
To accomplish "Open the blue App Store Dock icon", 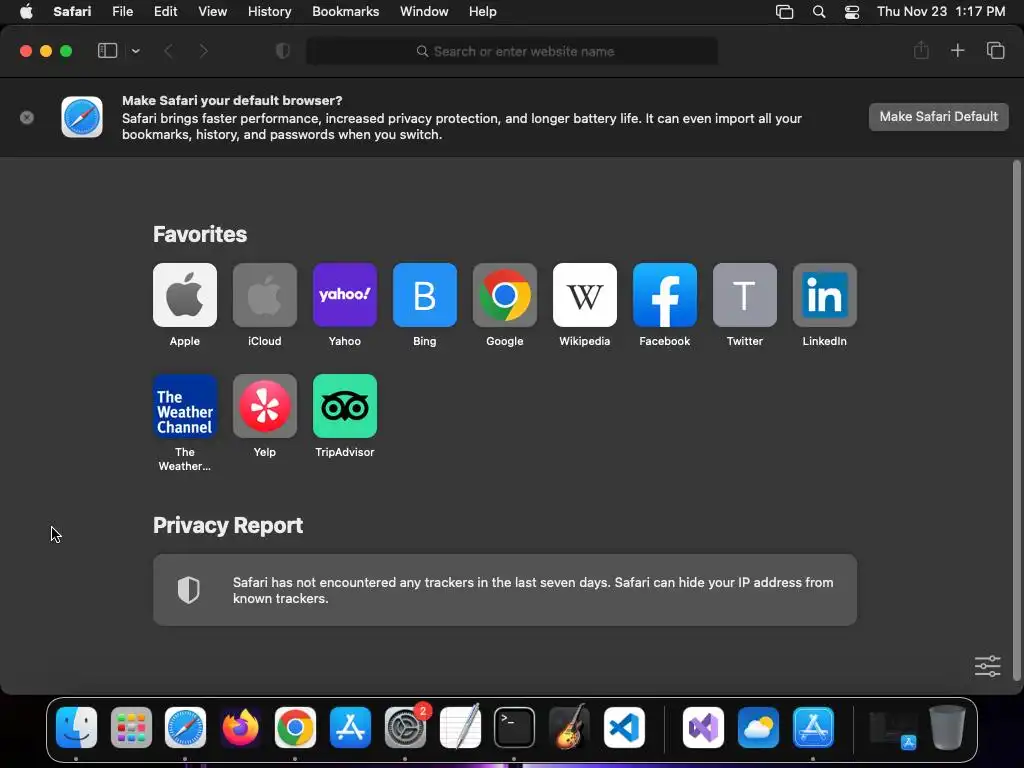I will 350,728.
